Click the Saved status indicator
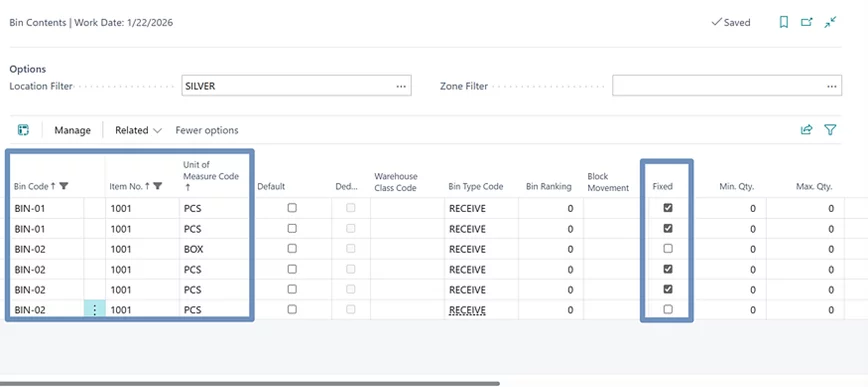 coord(731,23)
